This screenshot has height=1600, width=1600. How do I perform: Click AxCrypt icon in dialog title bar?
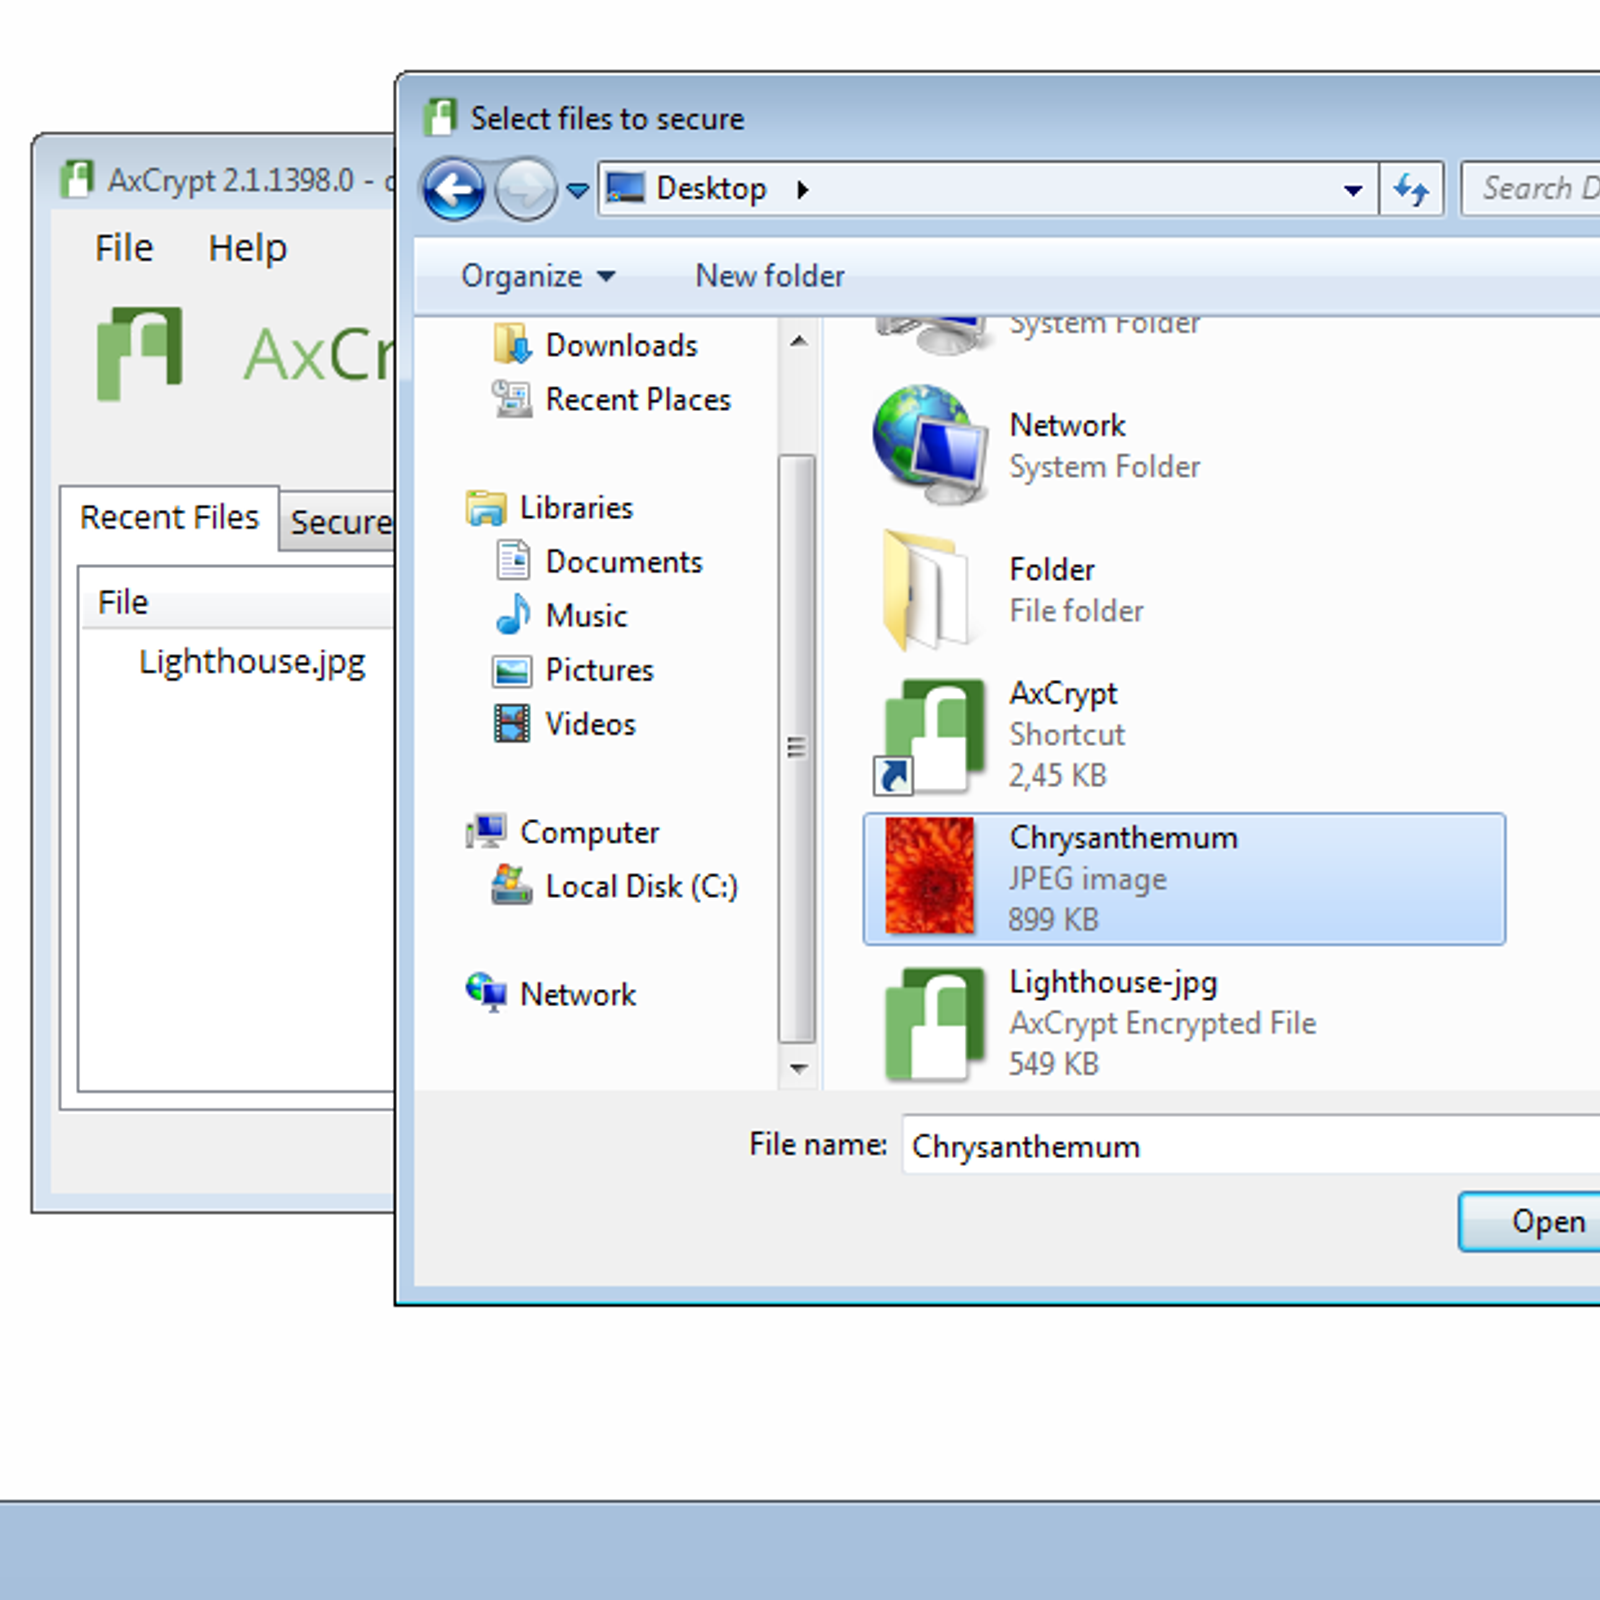(x=440, y=117)
